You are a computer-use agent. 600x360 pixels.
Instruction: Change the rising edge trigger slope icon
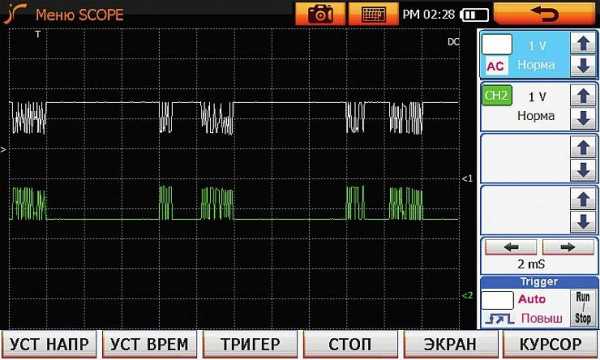(499, 318)
